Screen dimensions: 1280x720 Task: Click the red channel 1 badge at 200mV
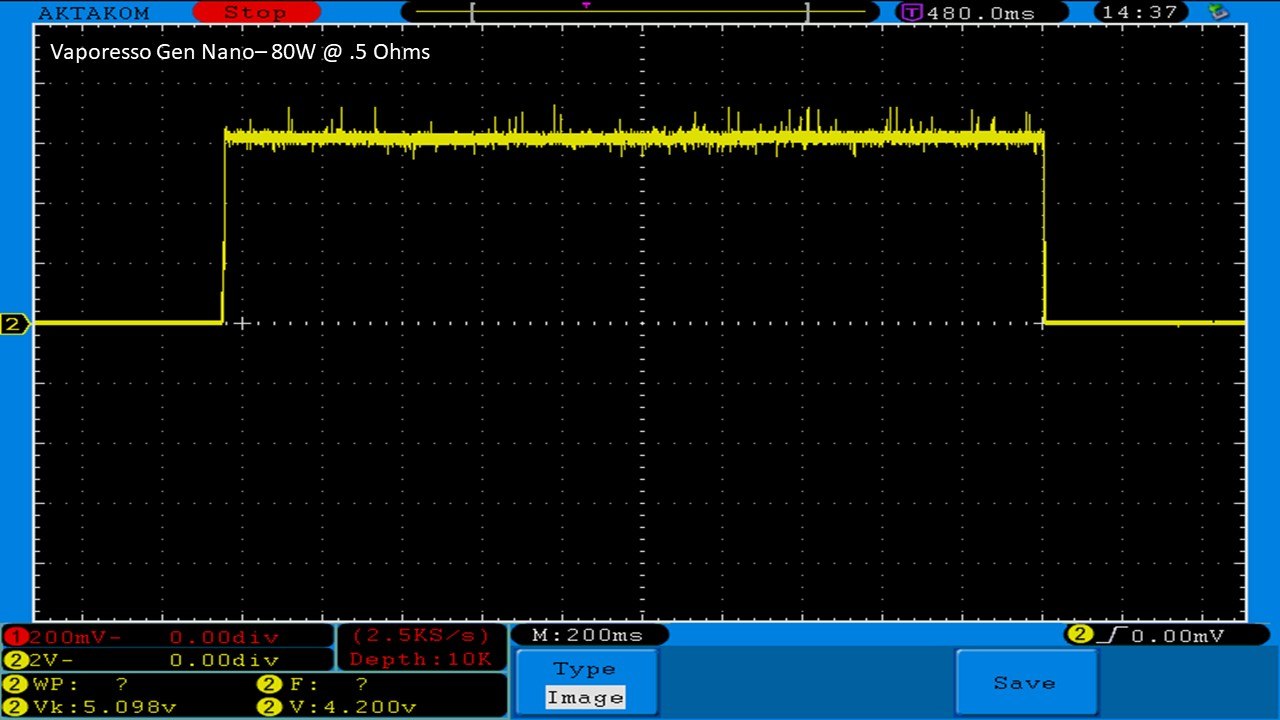click(x=16, y=637)
